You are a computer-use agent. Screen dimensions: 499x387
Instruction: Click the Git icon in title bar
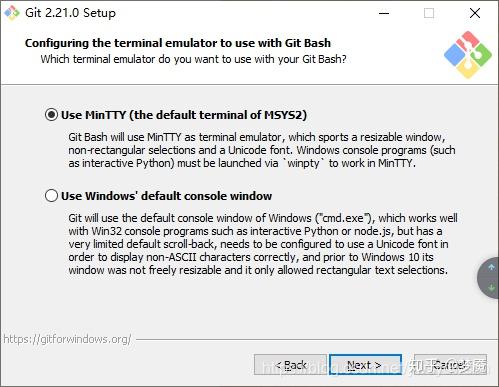[12, 13]
